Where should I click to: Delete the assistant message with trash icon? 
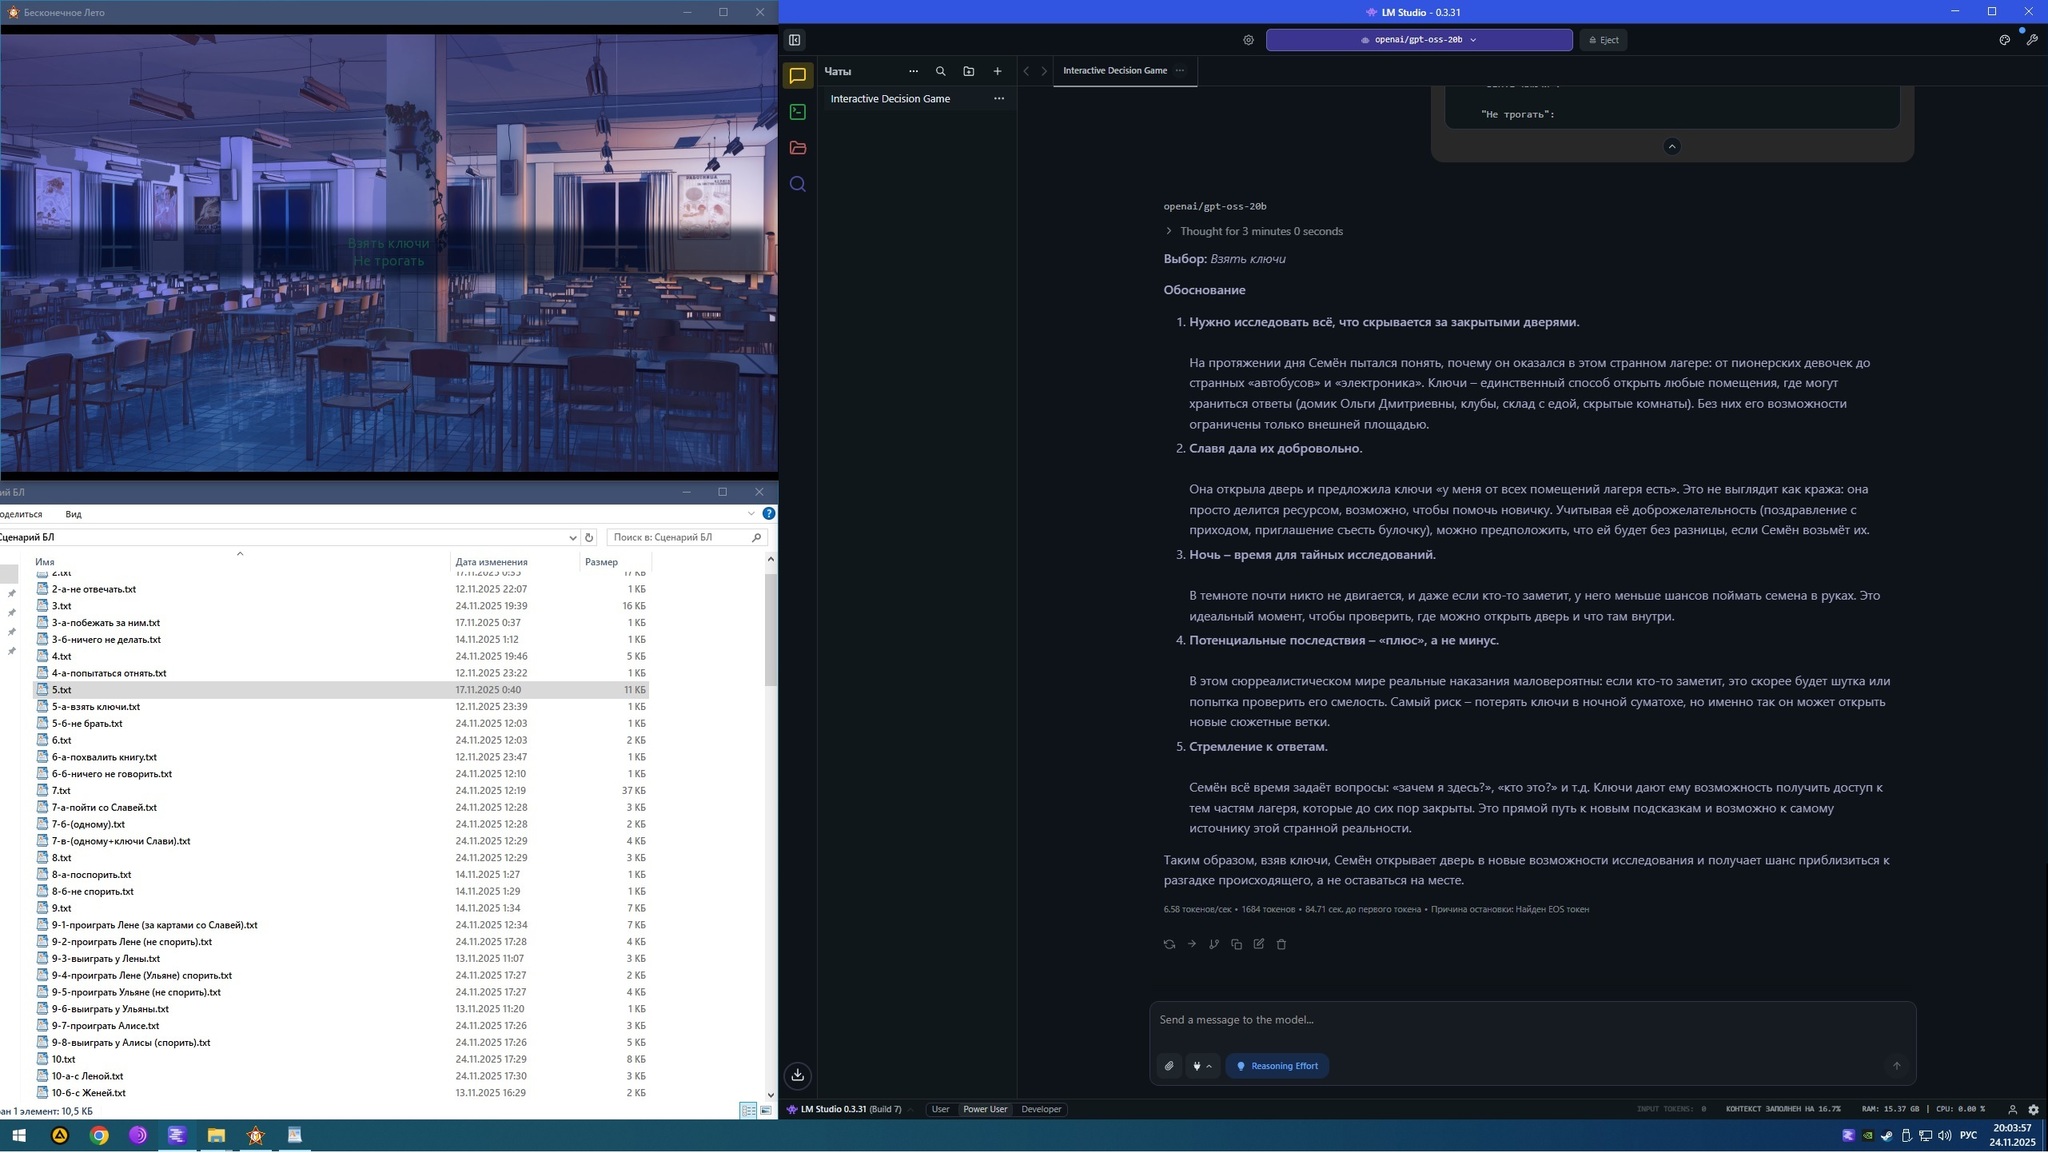(1281, 944)
